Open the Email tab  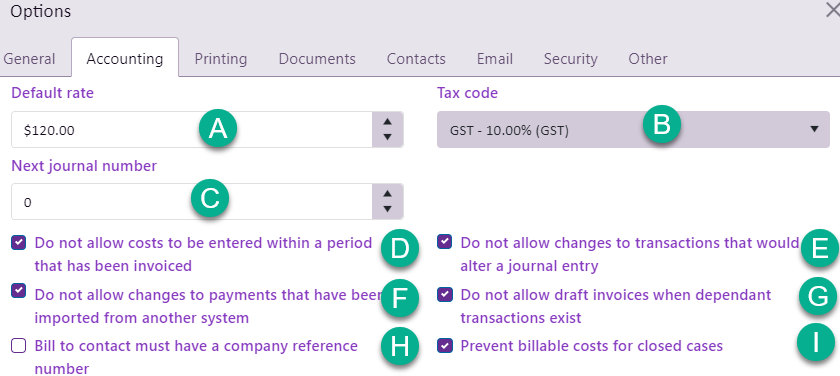click(495, 58)
